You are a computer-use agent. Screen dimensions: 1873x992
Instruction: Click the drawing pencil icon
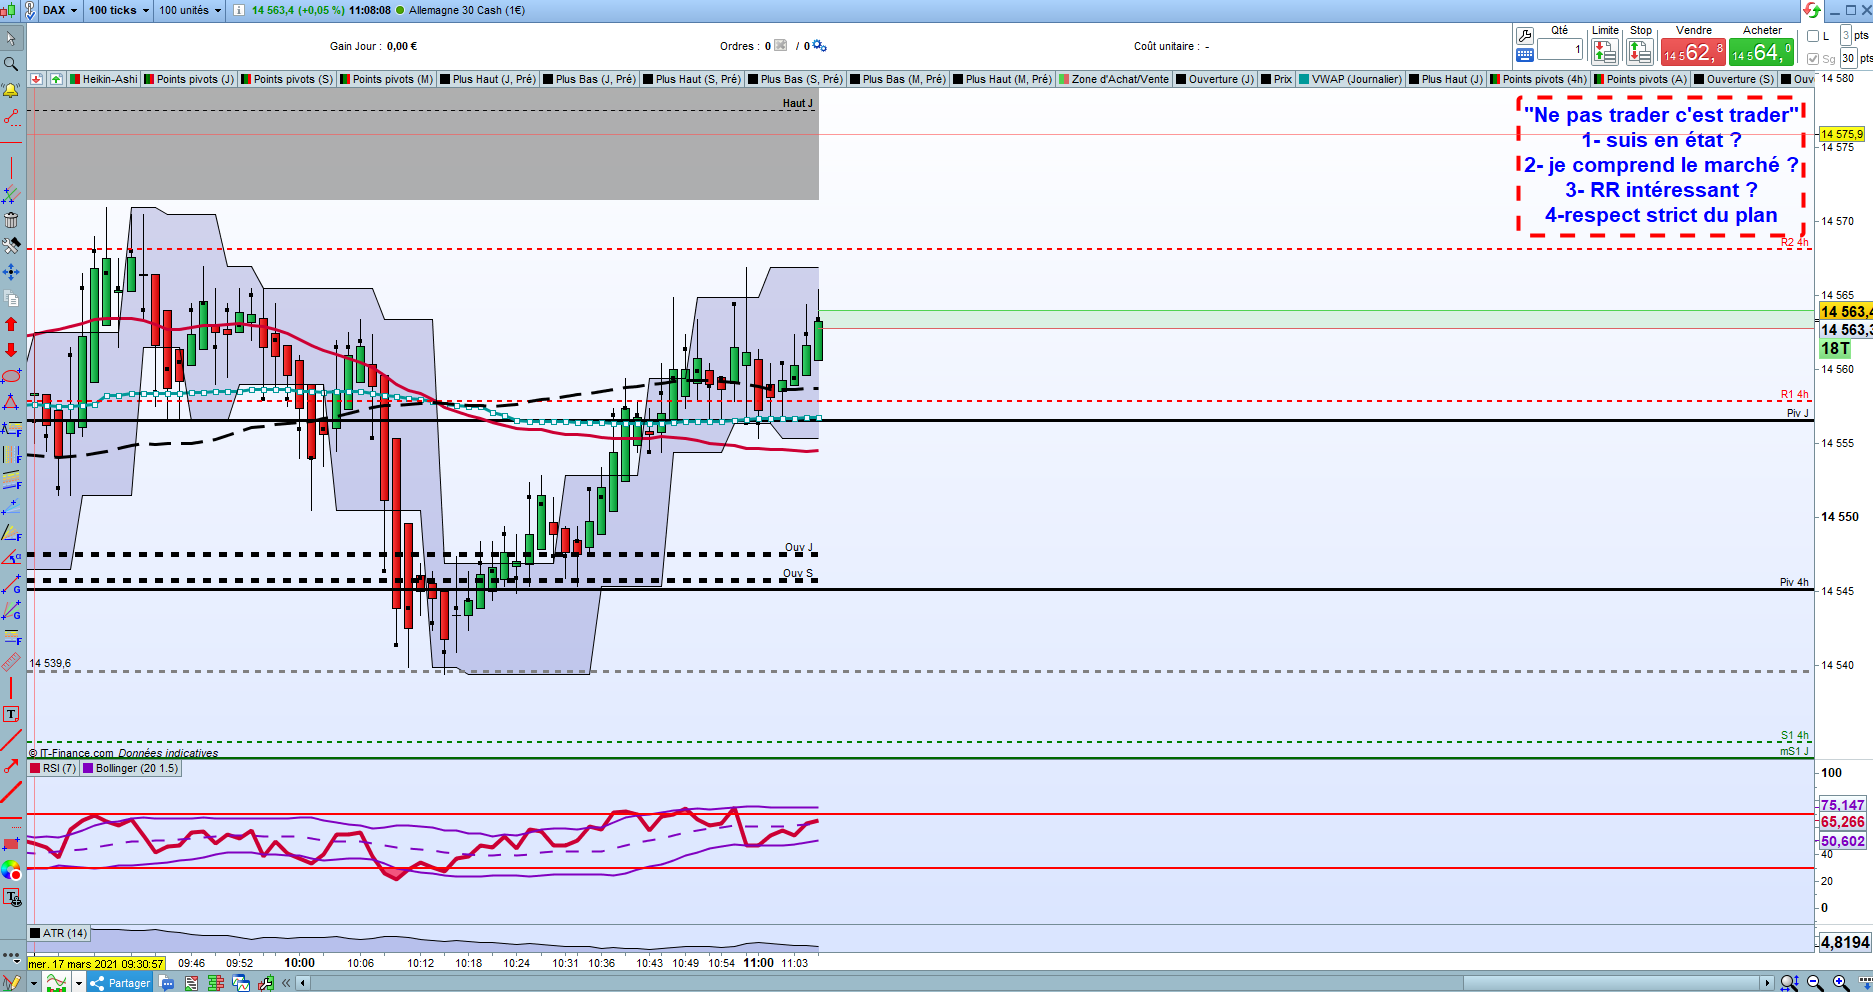pos(11,983)
